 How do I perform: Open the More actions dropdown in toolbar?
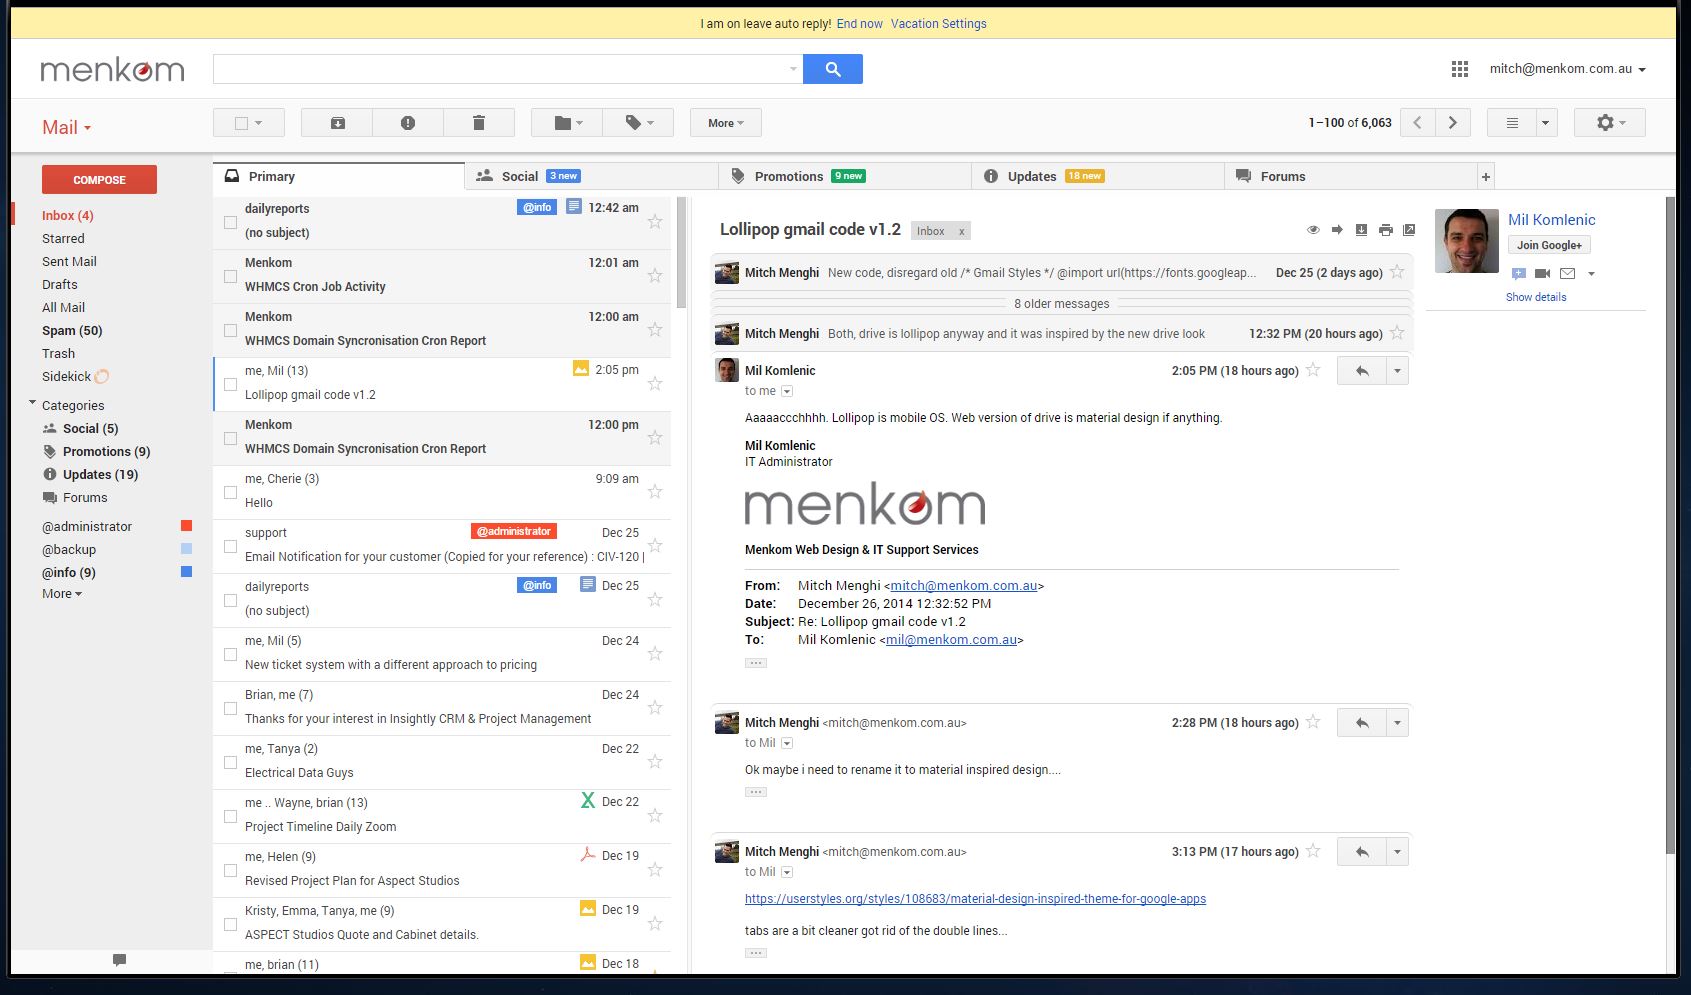[x=724, y=122]
